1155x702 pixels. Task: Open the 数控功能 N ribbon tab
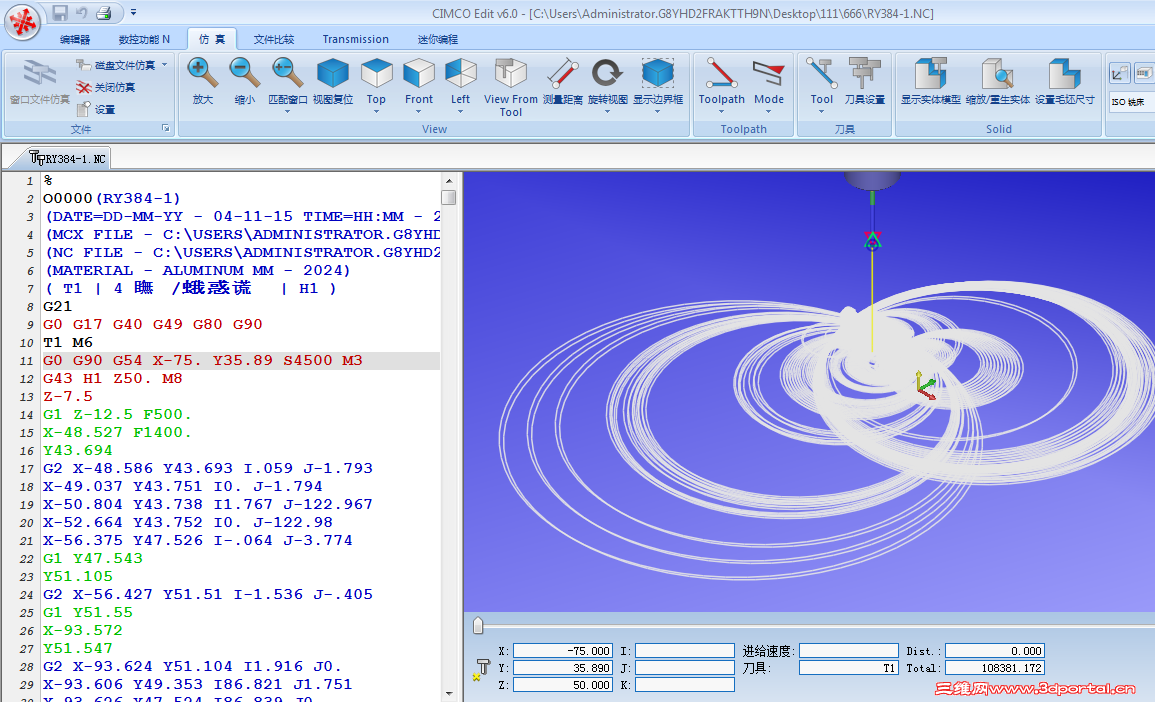(144, 39)
